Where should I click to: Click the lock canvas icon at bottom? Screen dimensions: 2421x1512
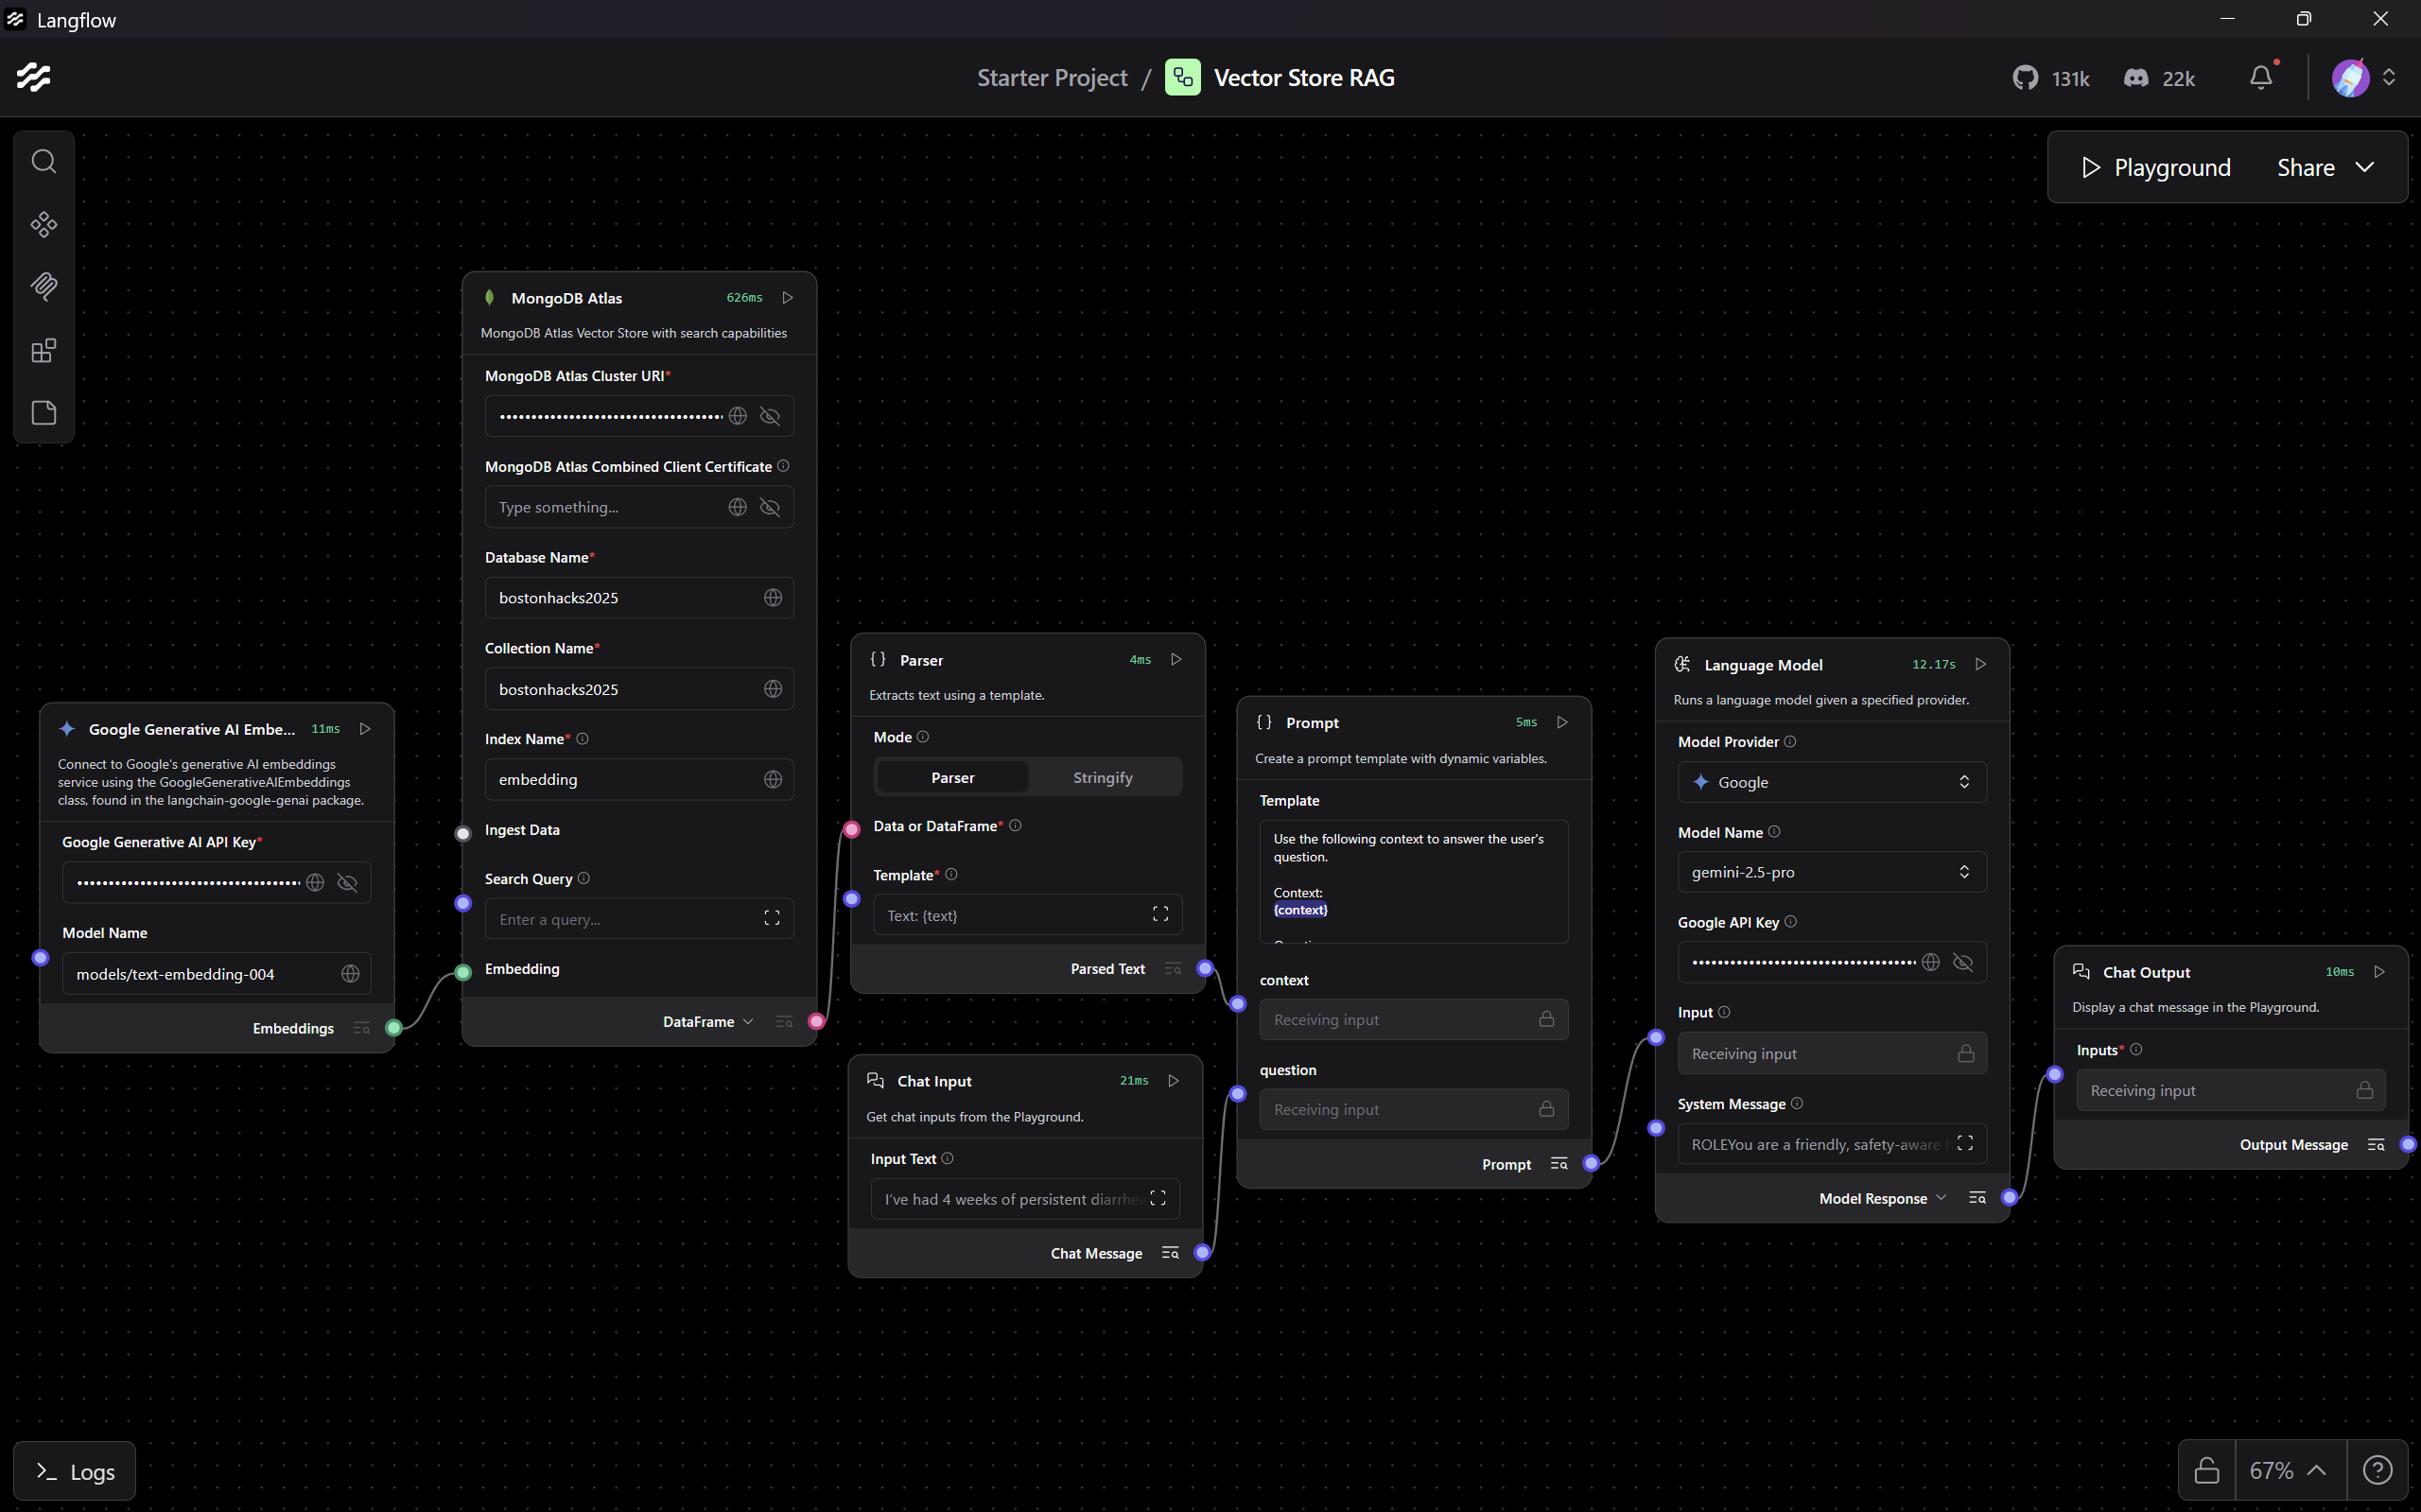pyautogui.click(x=2206, y=1470)
